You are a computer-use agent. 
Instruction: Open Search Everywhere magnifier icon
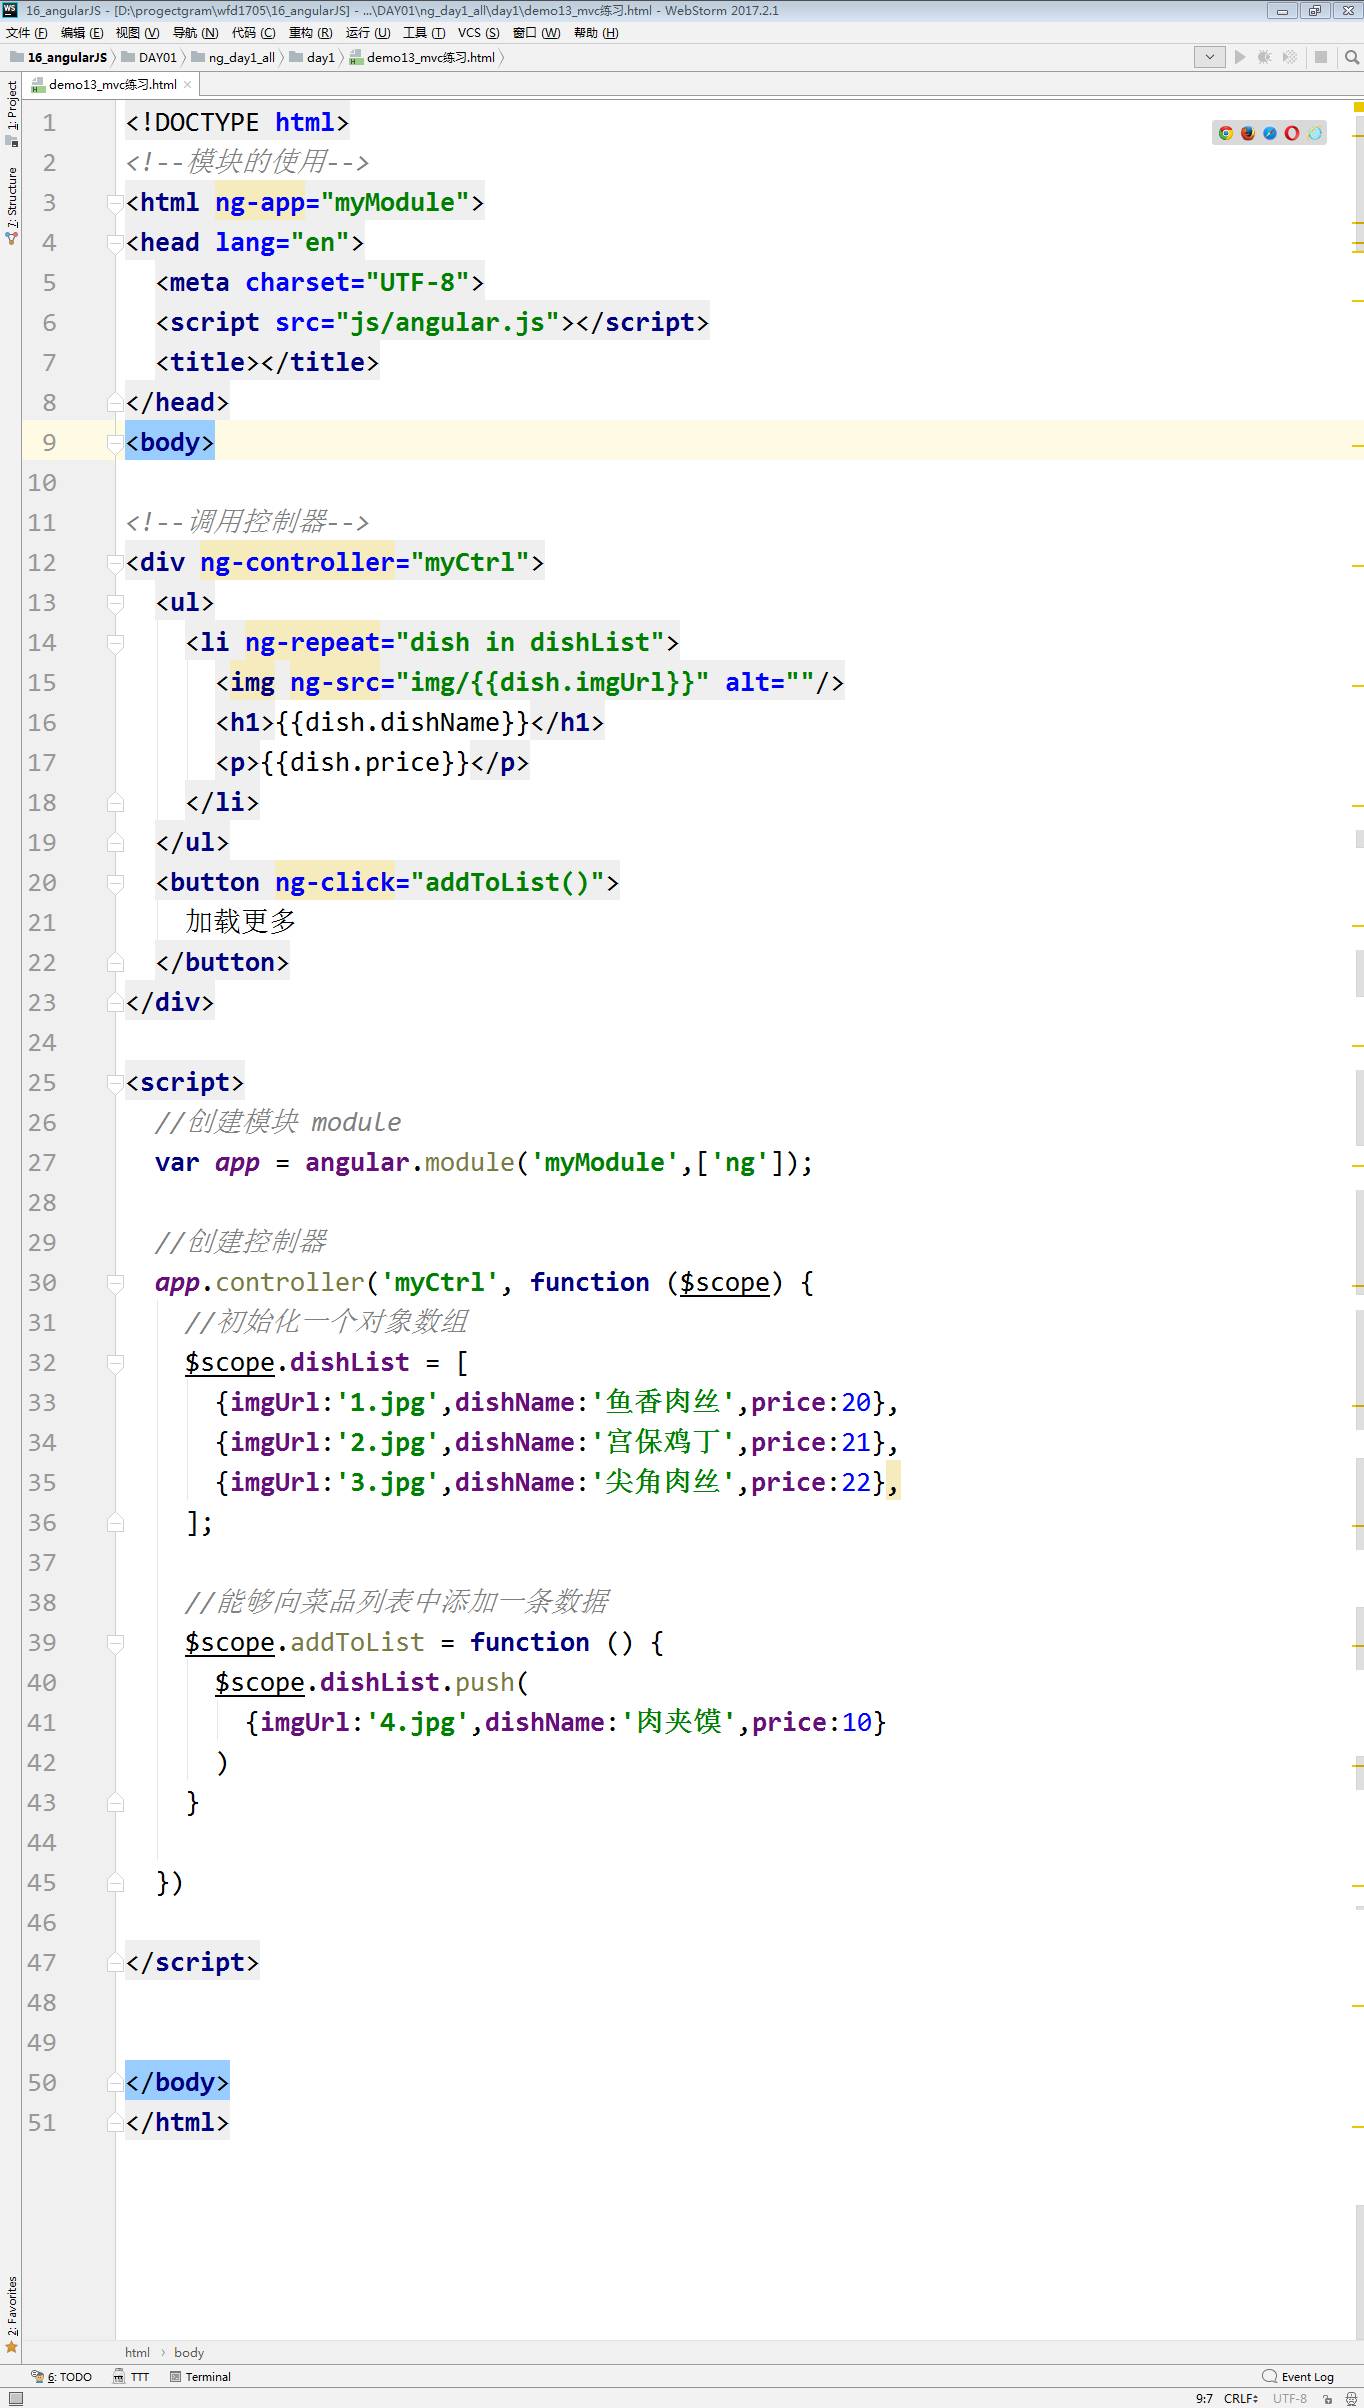pyautogui.click(x=1351, y=57)
